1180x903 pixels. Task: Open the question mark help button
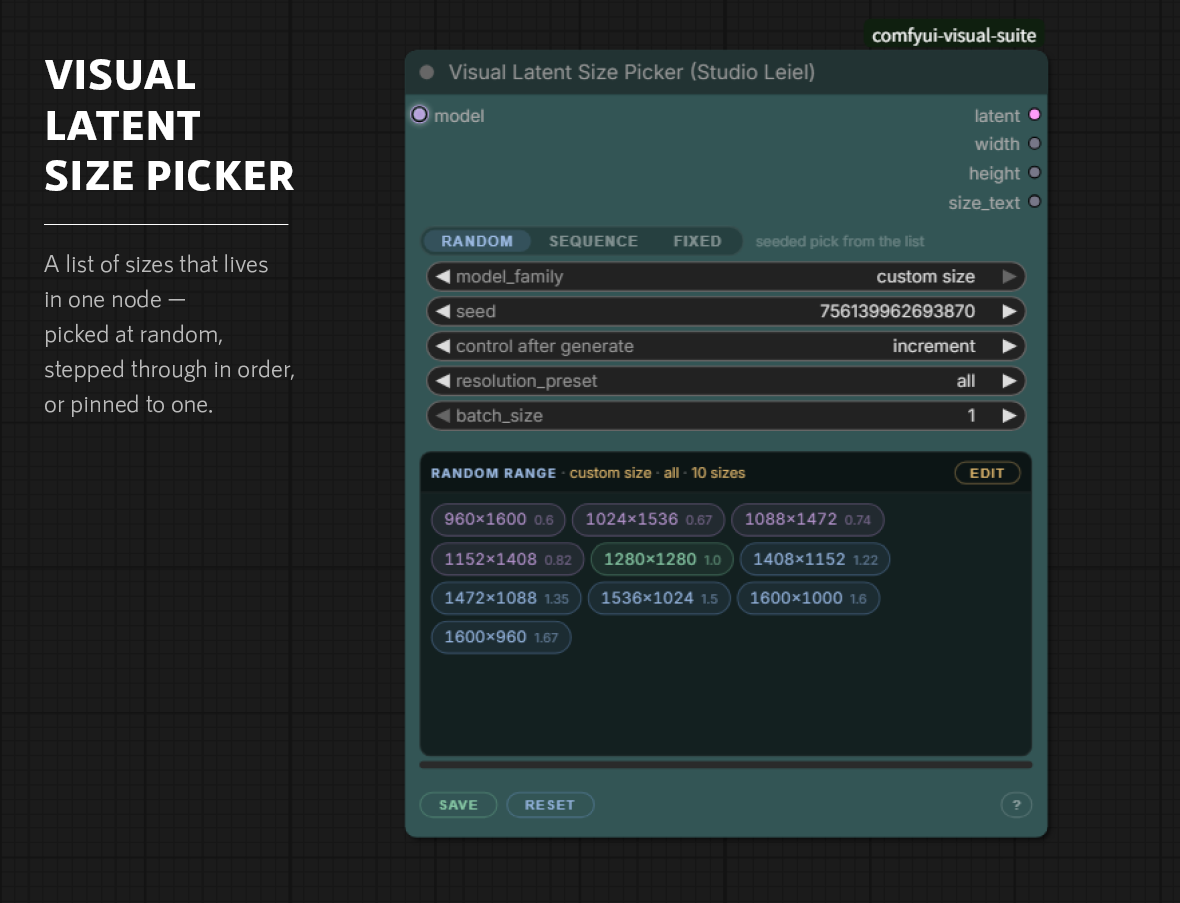[1016, 805]
